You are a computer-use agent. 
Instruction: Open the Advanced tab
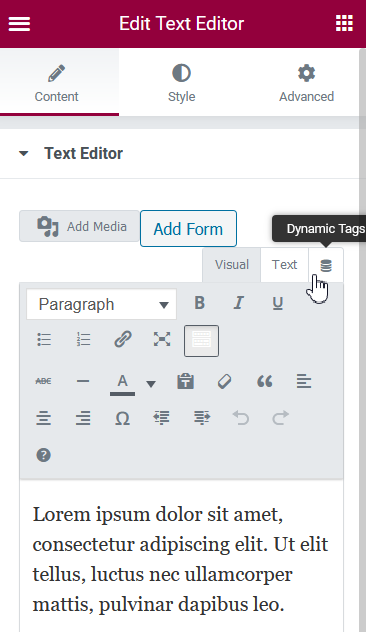[x=306, y=82]
